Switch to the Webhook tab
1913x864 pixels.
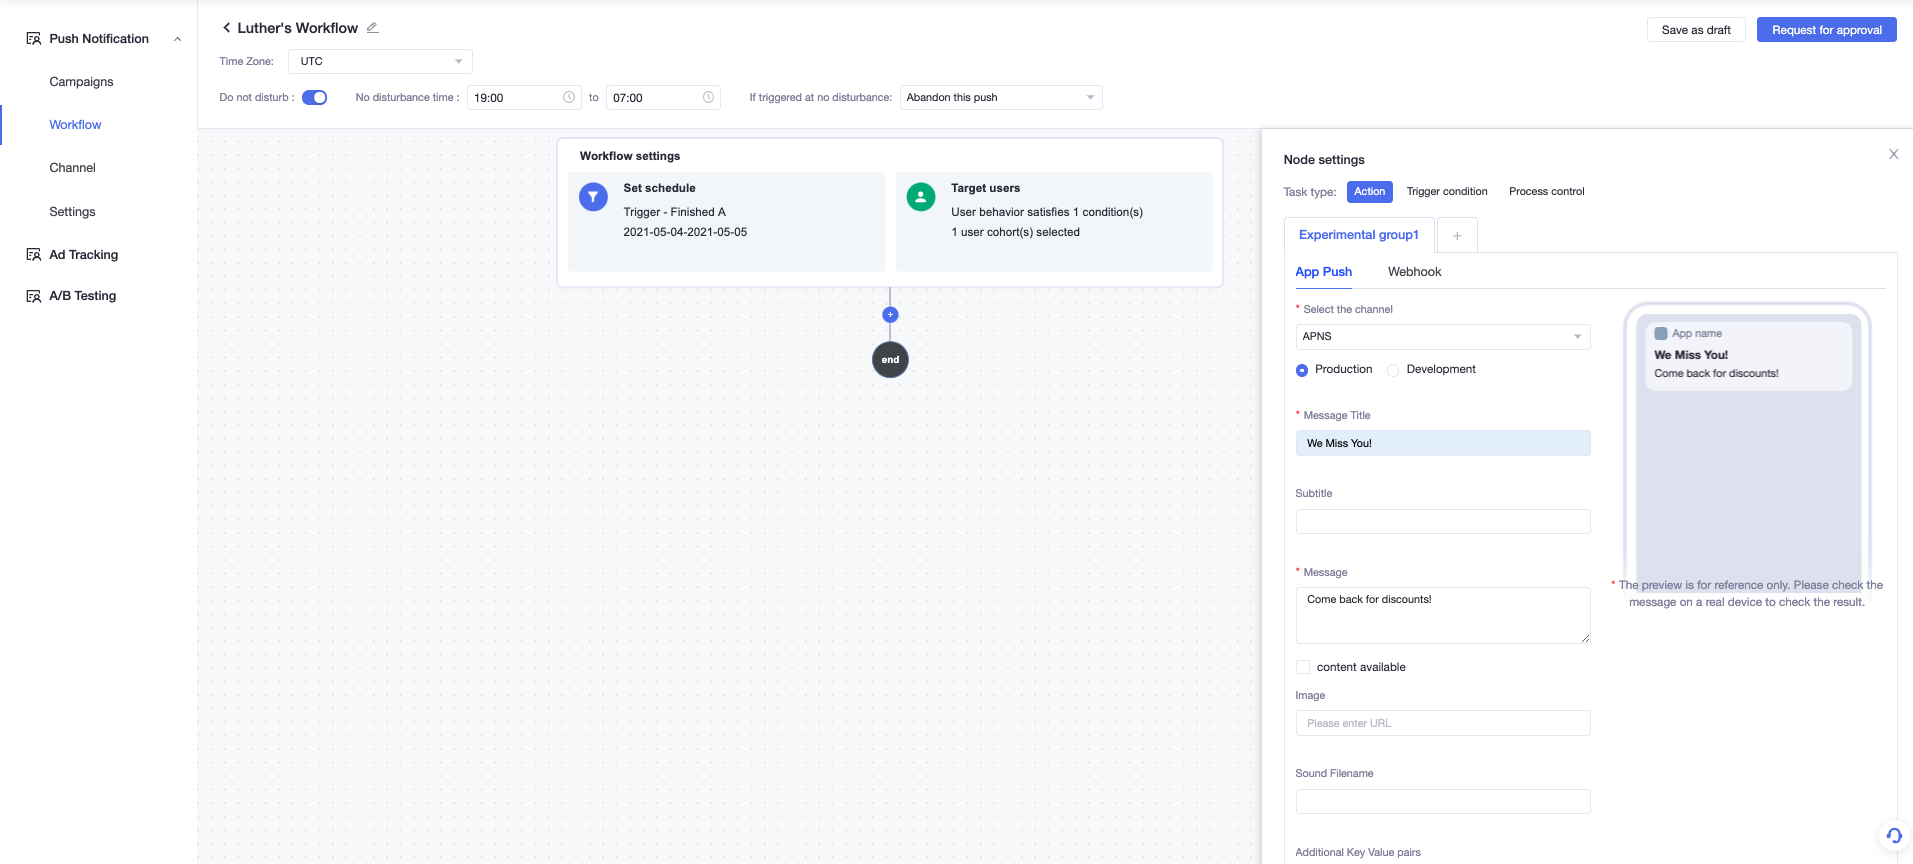click(1414, 272)
